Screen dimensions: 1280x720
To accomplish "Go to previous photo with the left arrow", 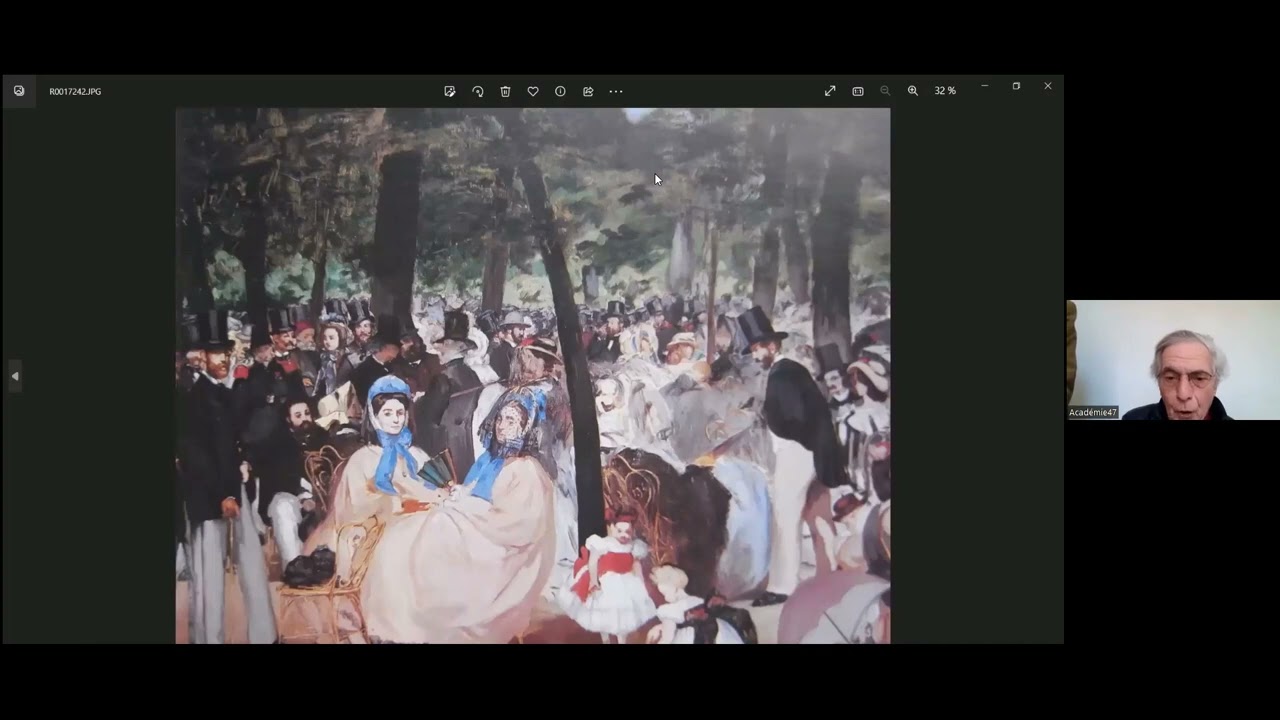I will [x=15, y=376].
